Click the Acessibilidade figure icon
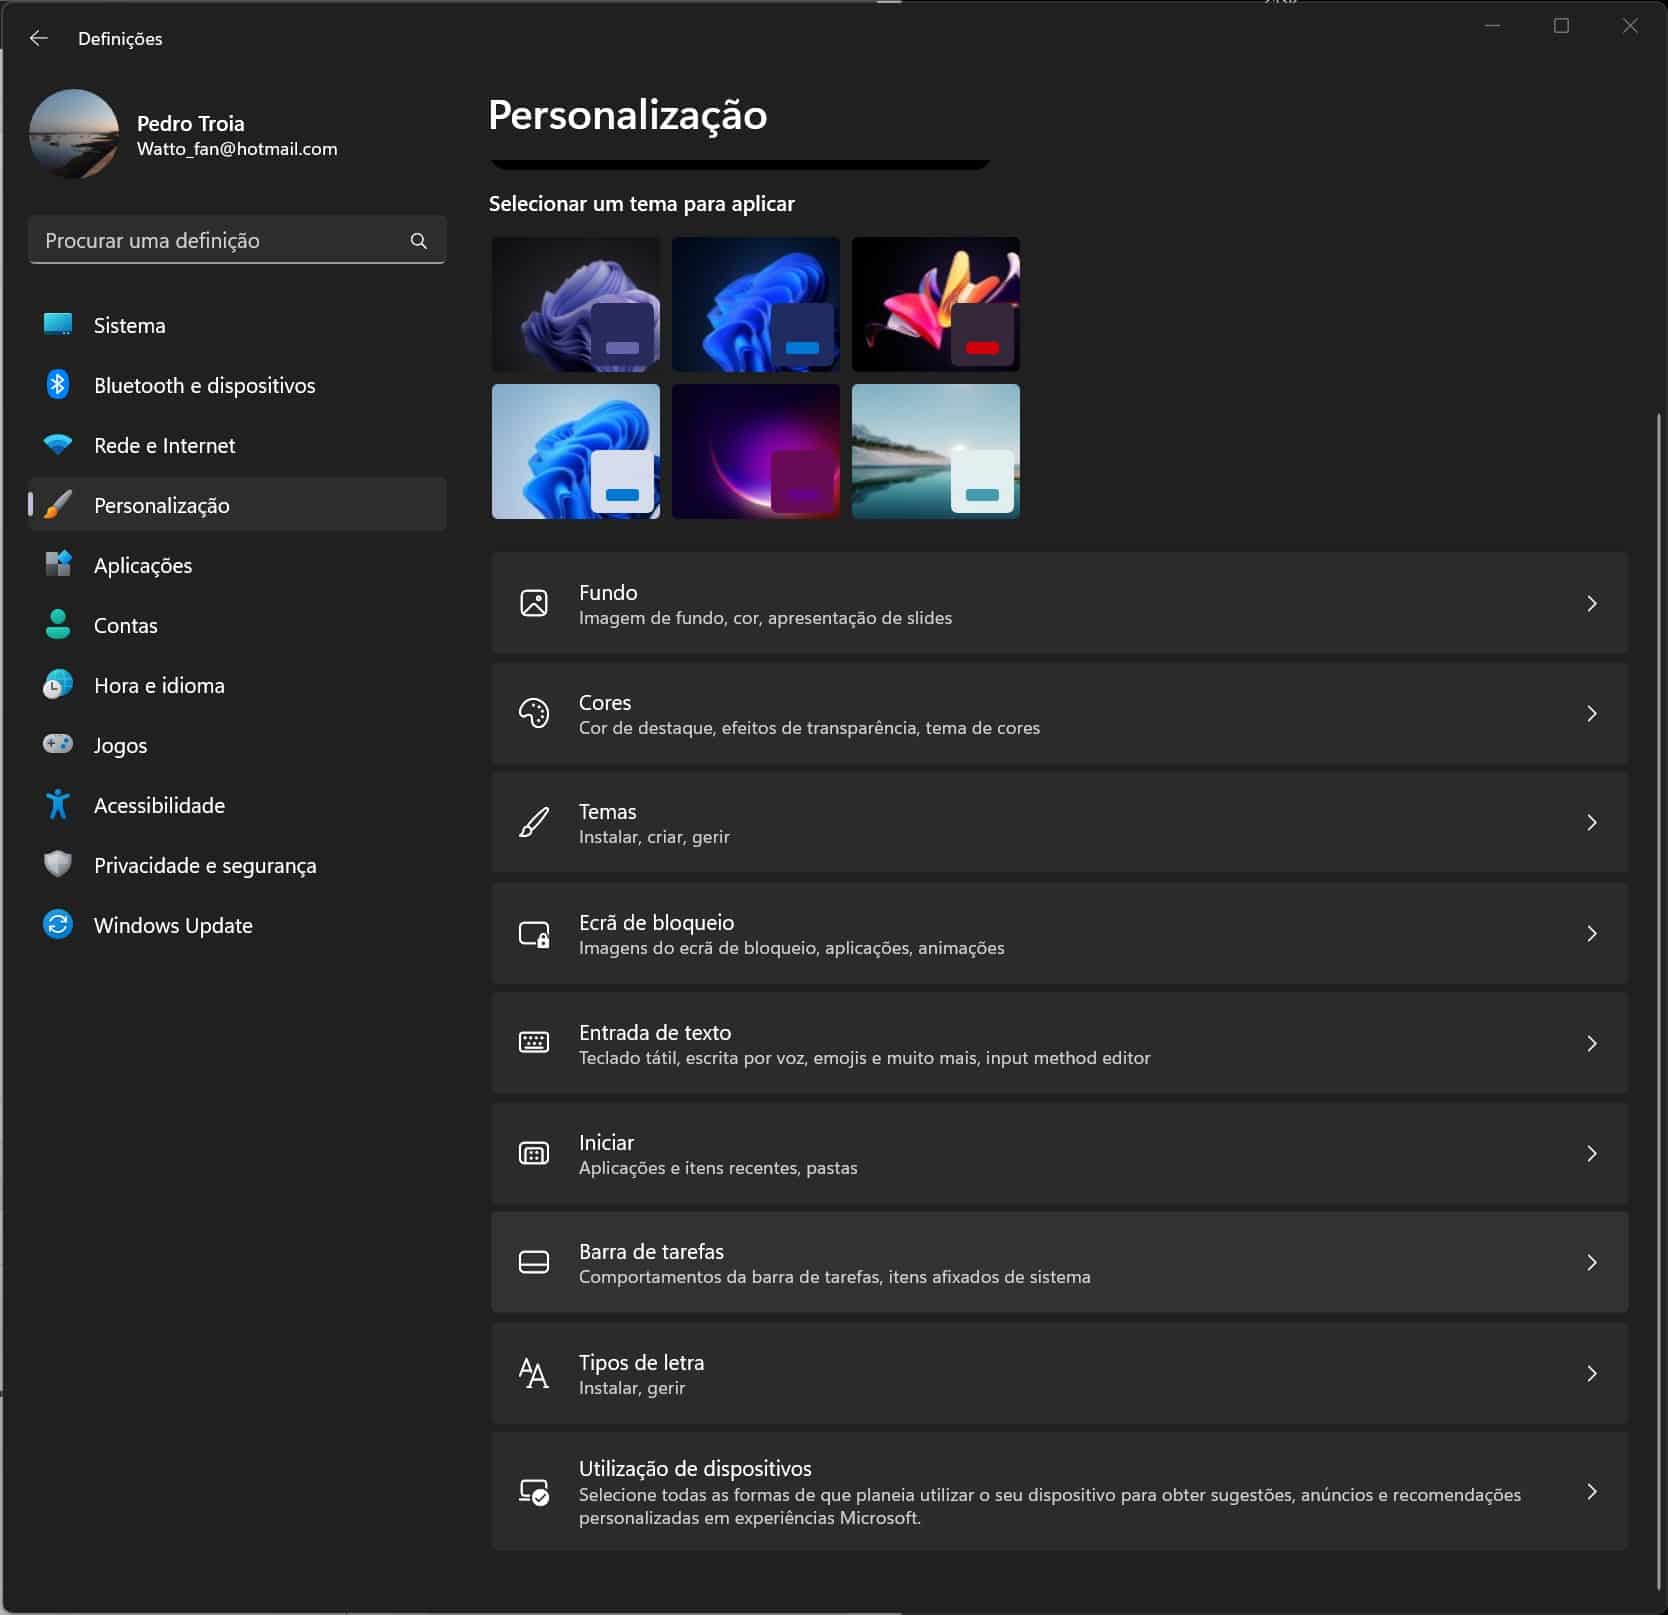Screen dimensions: 1668x1615 [58, 804]
